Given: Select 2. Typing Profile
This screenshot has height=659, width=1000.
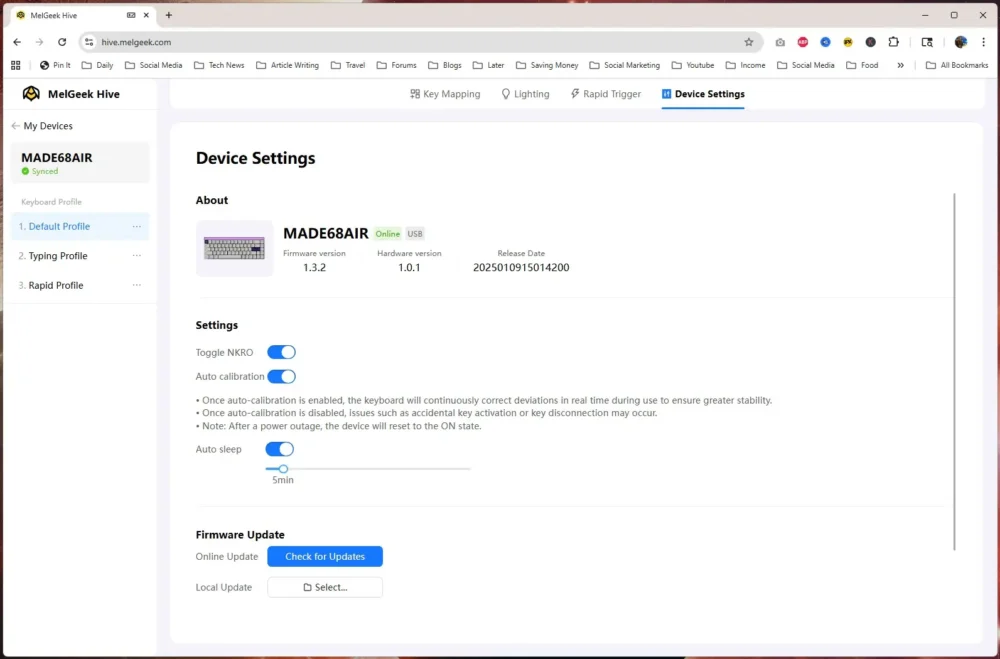Looking at the screenshot, I should [80, 256].
